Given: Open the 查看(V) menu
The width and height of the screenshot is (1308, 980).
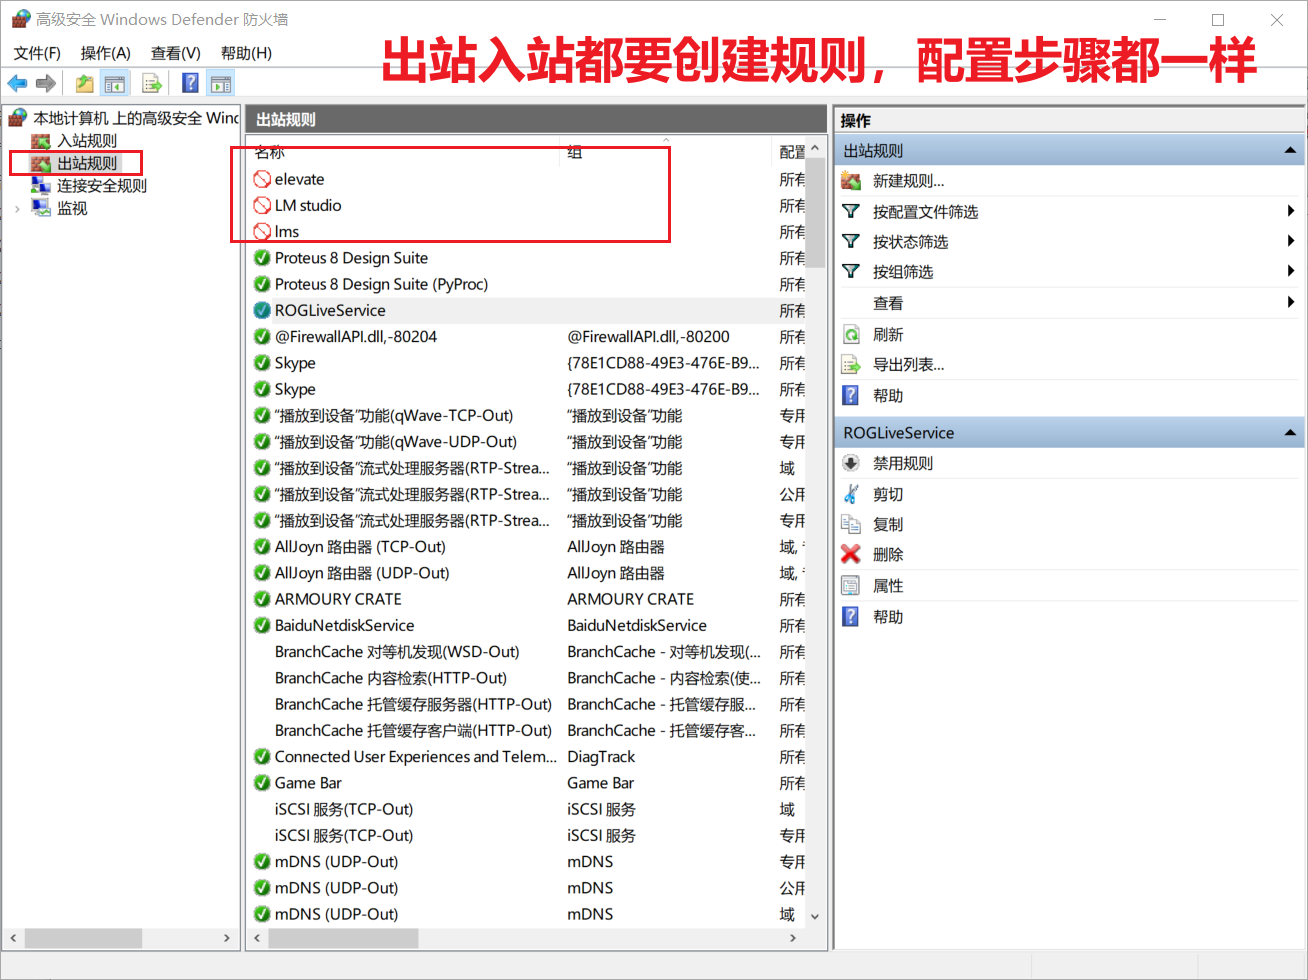Looking at the screenshot, I should [176, 53].
